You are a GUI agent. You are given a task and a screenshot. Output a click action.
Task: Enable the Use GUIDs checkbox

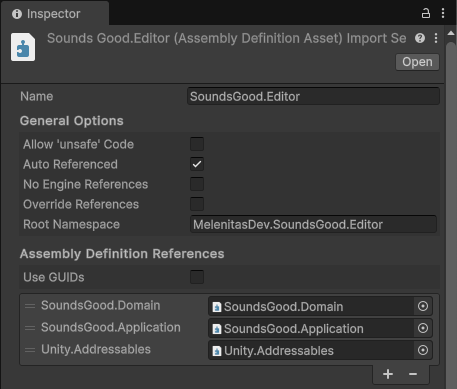click(x=197, y=277)
